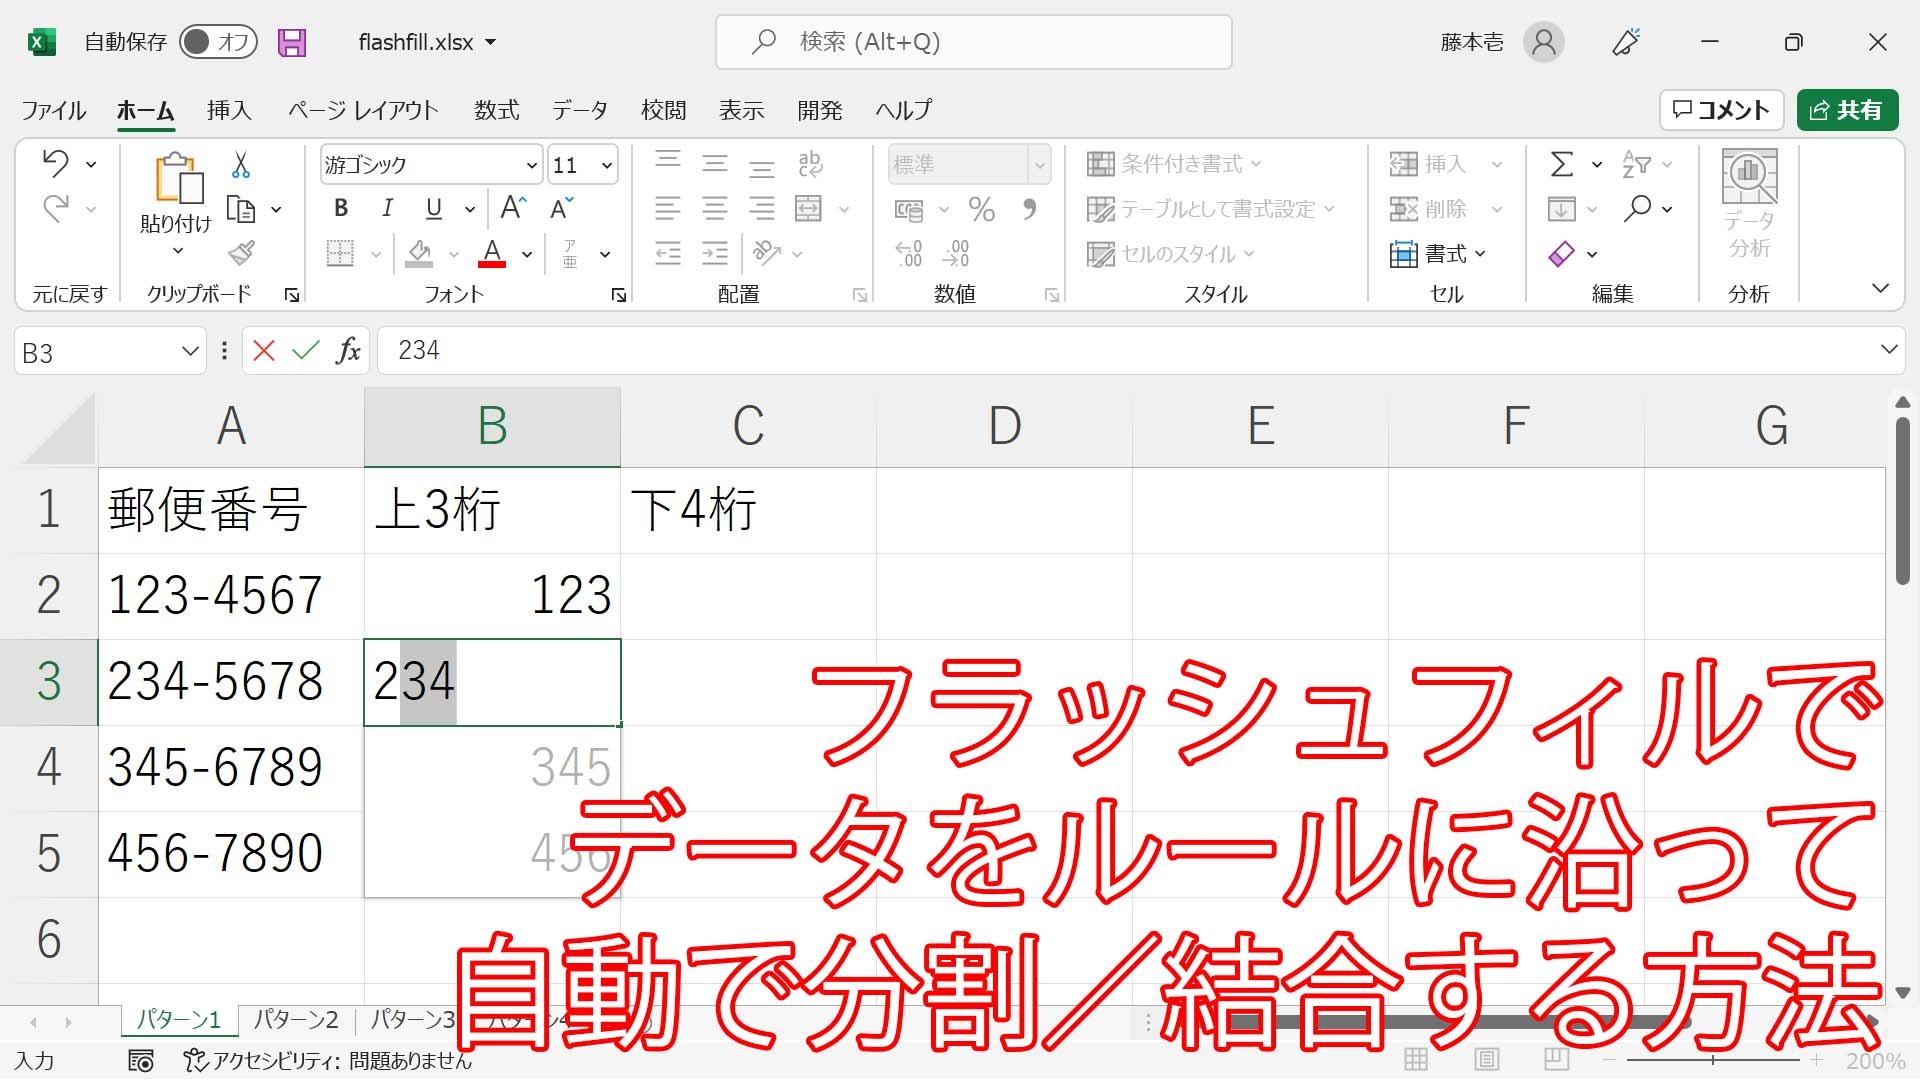Screen dimensions: 1920x1080
Task: Click the green 共有 share button
Action: click(1847, 110)
